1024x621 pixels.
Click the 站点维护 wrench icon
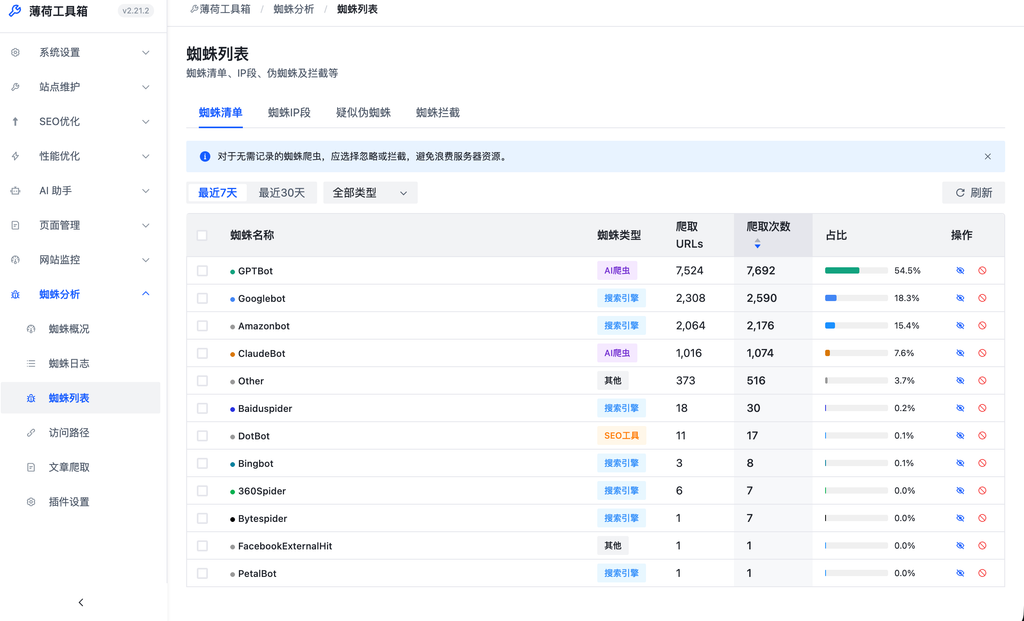coord(15,87)
